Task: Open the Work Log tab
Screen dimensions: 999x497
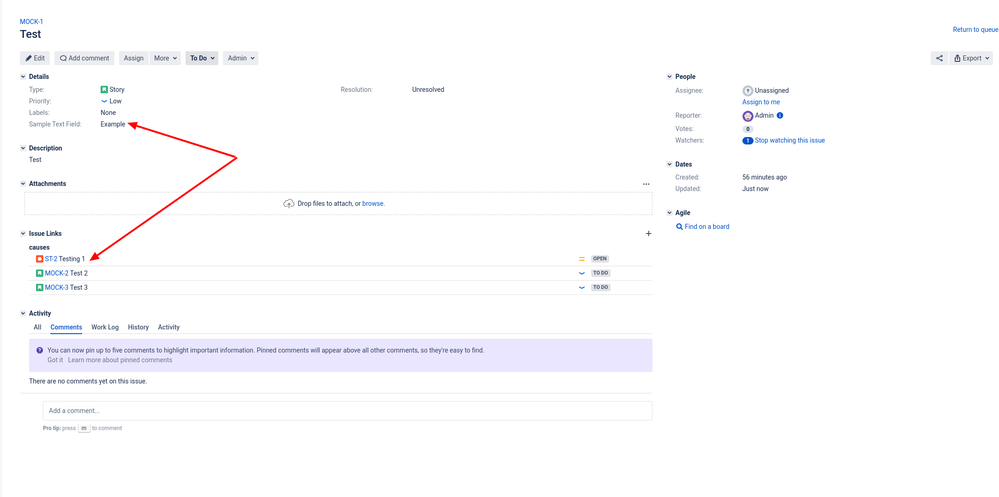Action: point(105,328)
